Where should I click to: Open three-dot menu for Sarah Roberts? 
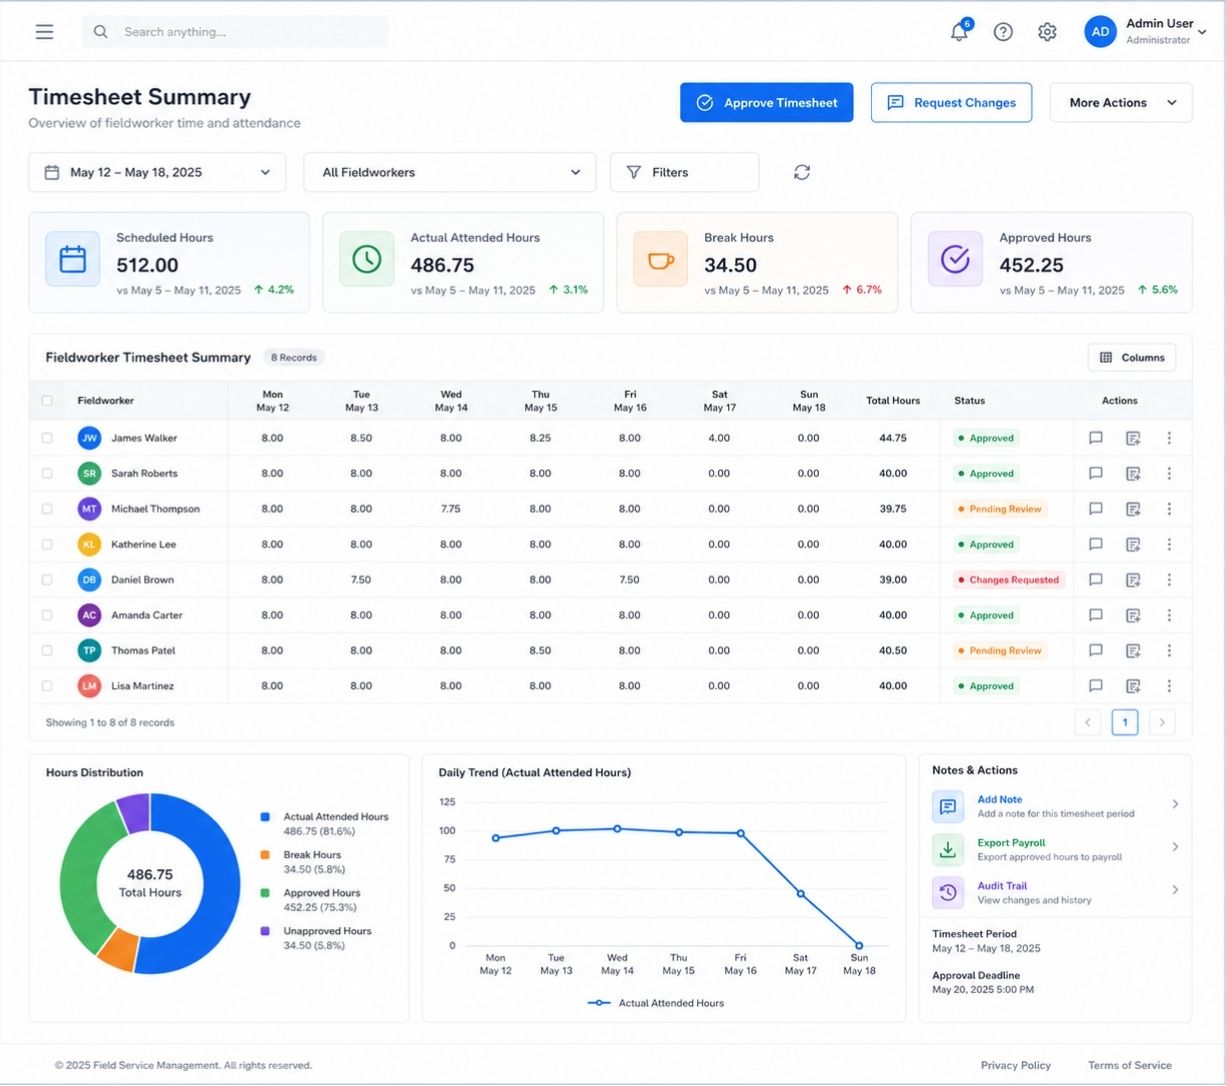pyautogui.click(x=1169, y=473)
